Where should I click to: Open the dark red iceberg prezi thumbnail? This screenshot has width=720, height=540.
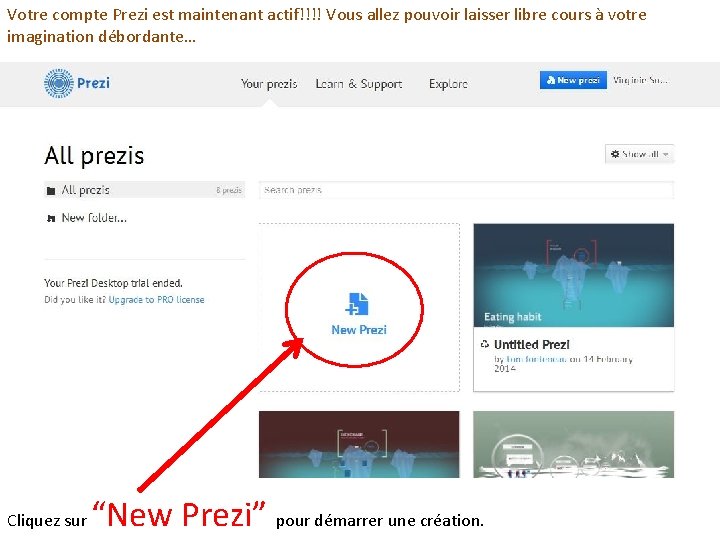click(359, 444)
